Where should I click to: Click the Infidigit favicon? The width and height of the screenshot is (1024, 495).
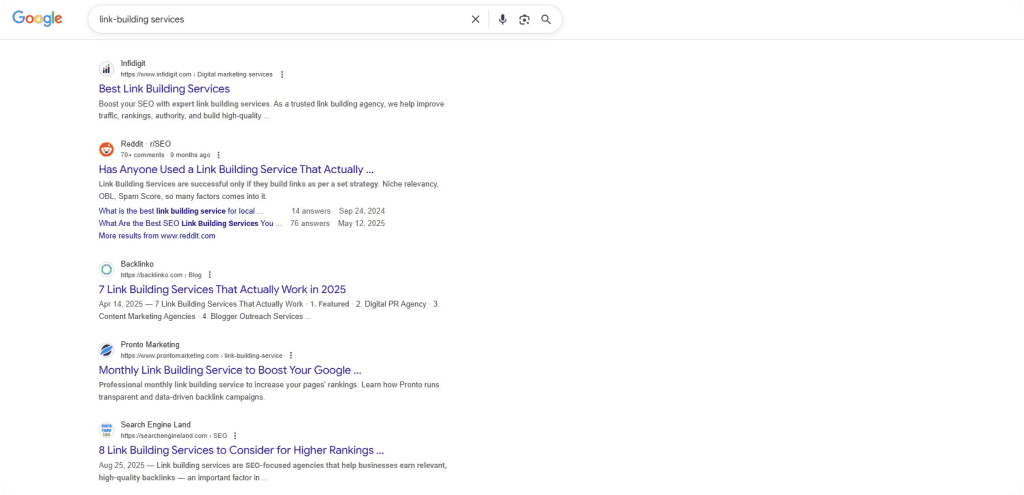(x=106, y=69)
